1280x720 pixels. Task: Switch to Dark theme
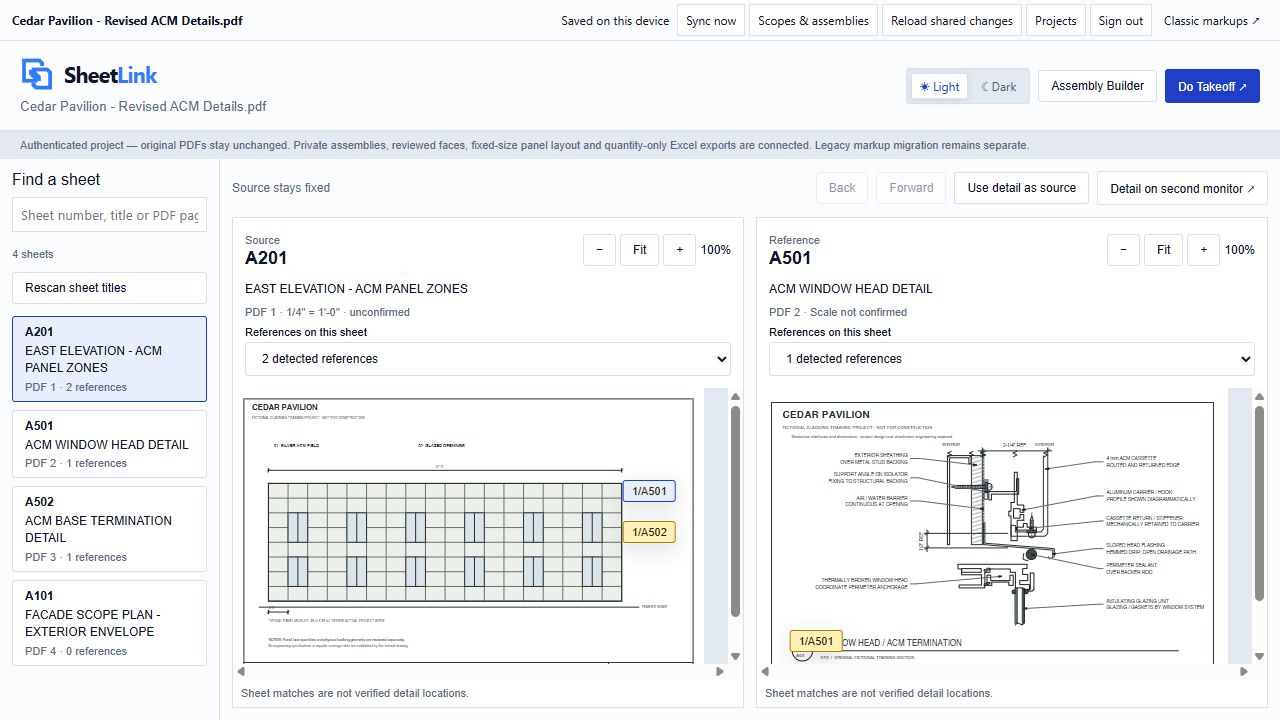999,87
